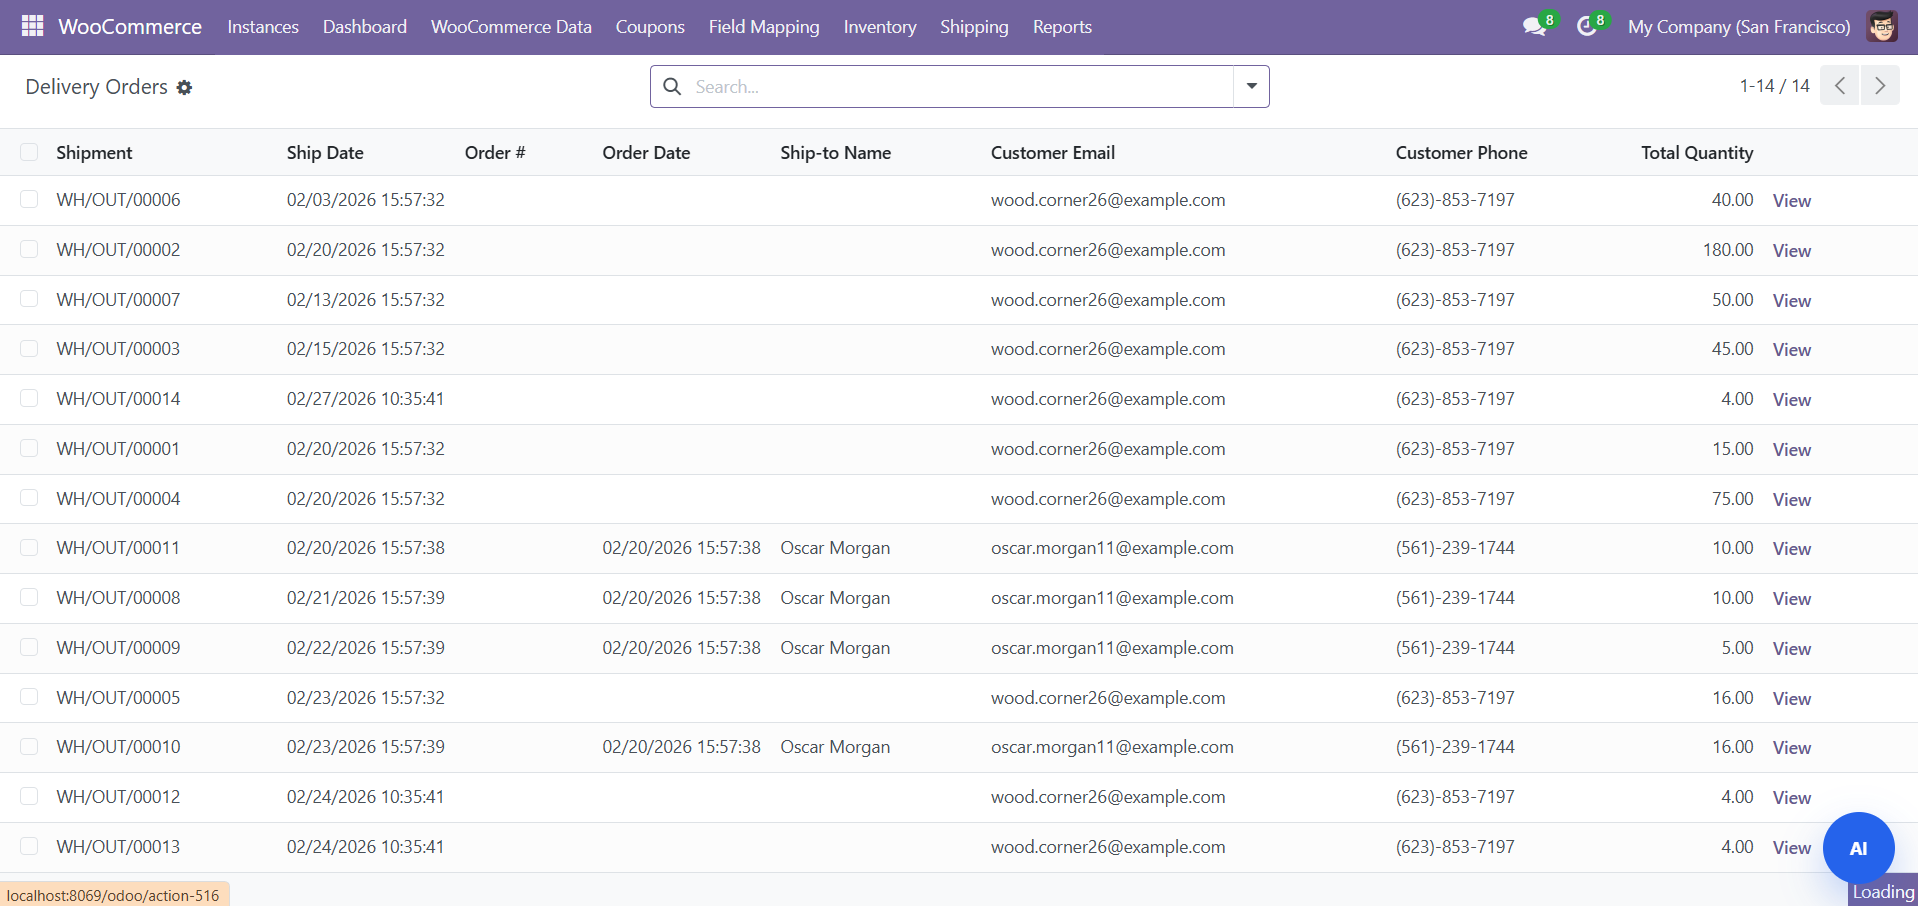Click View link for WH/OUT/00009
The width and height of the screenshot is (1918, 906).
[1791, 649]
